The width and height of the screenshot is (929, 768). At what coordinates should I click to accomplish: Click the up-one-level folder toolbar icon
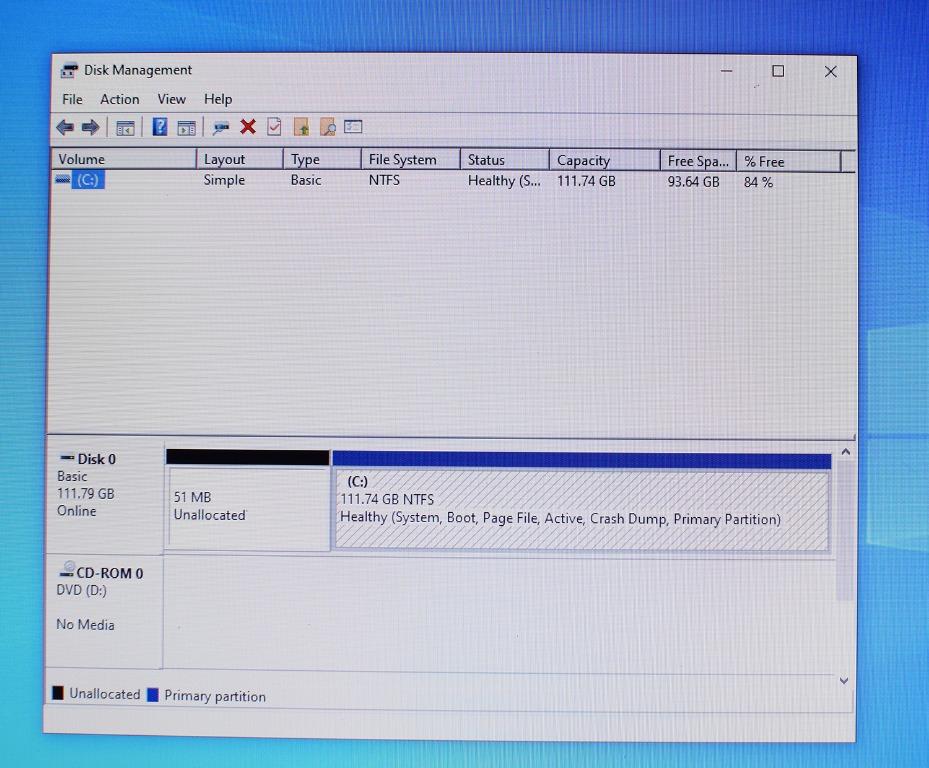coord(301,126)
